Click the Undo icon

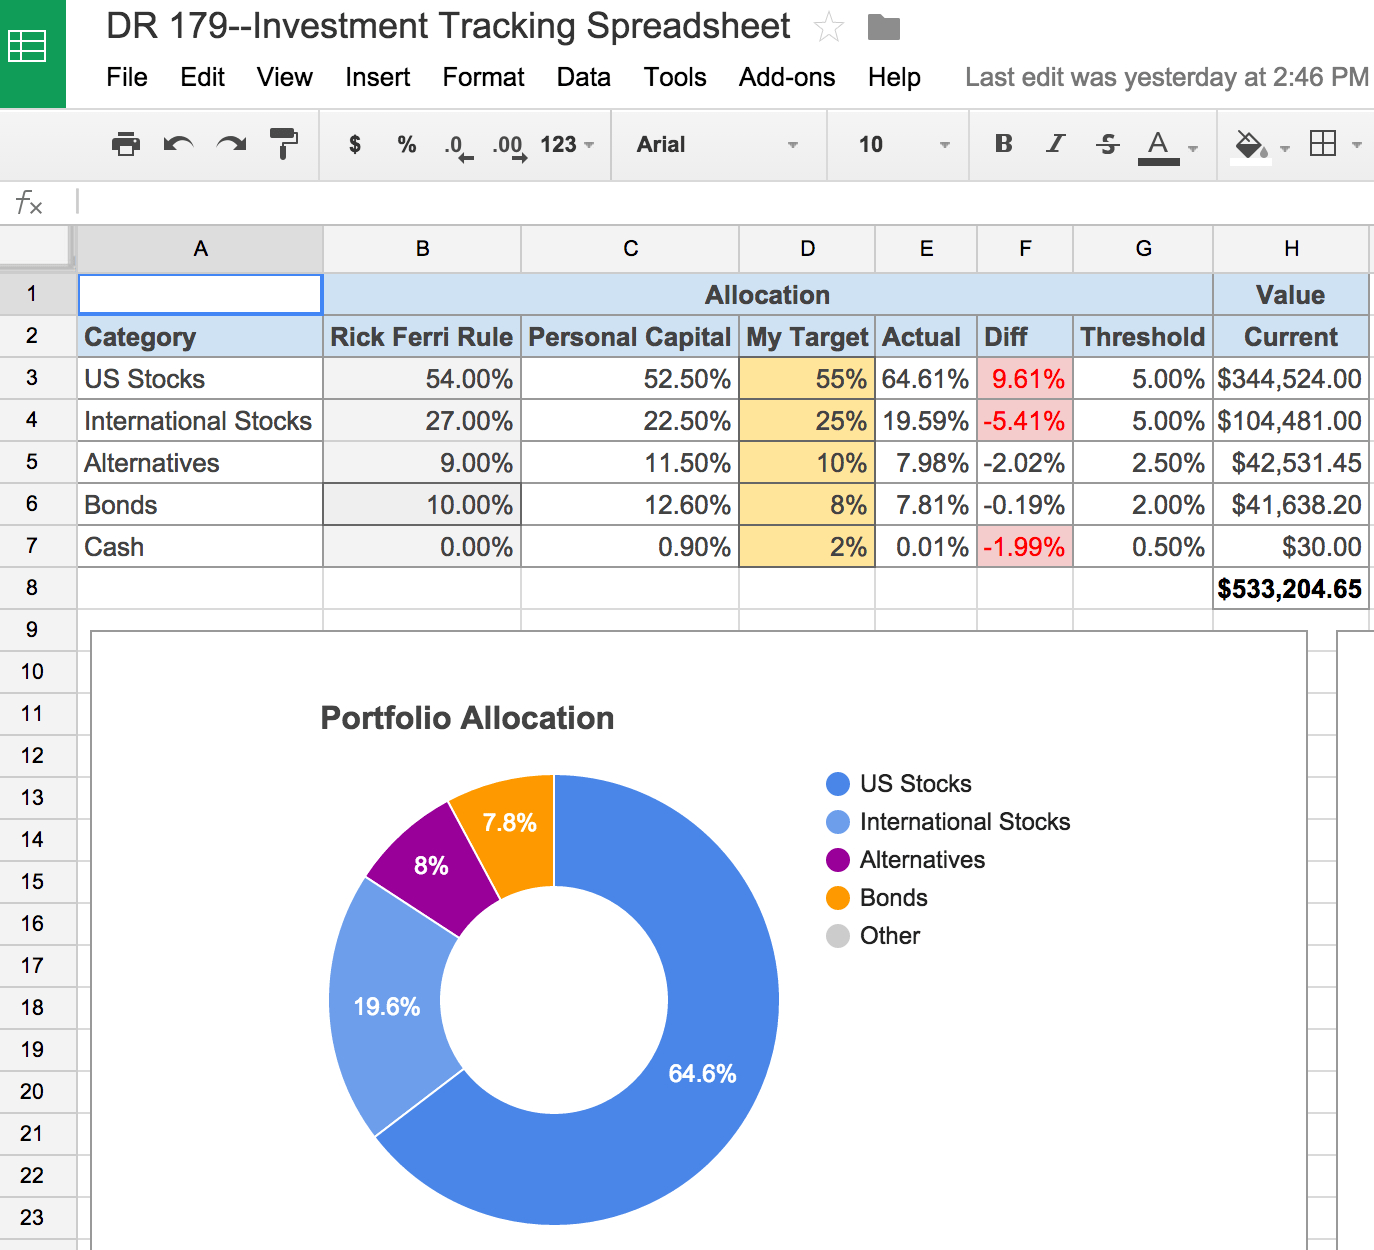coord(178,144)
